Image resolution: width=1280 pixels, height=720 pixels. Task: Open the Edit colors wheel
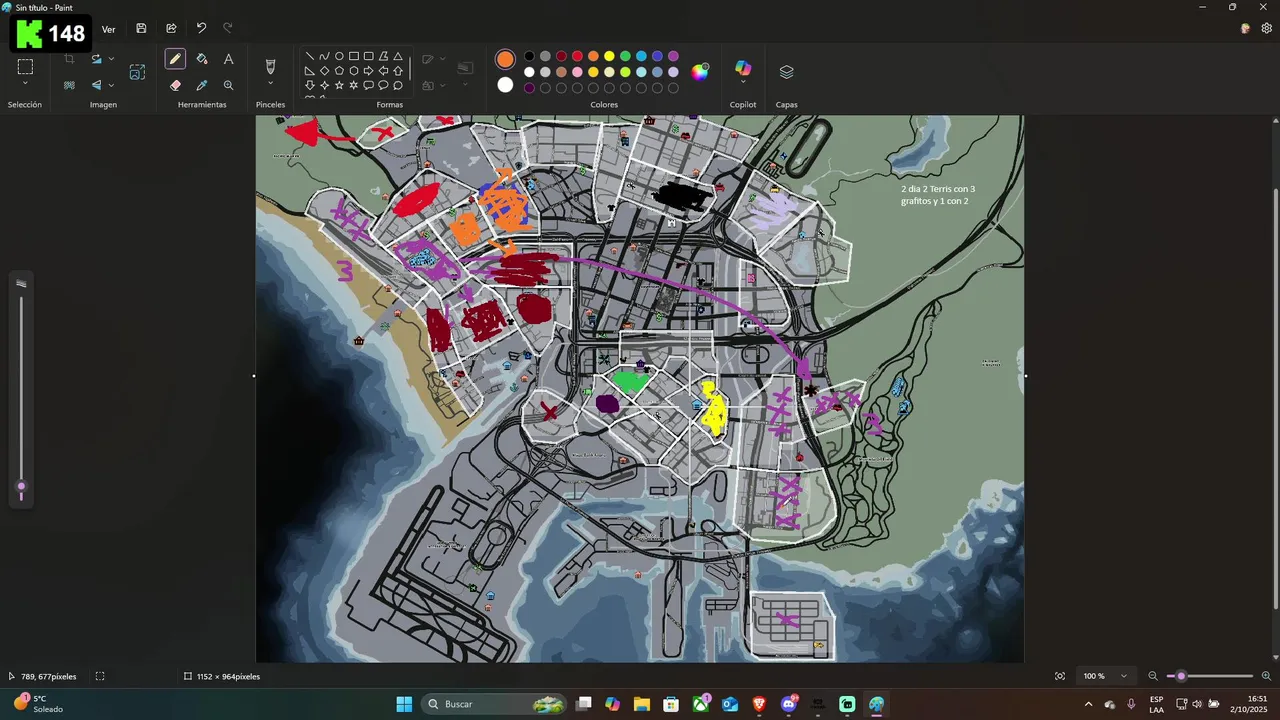(x=700, y=71)
